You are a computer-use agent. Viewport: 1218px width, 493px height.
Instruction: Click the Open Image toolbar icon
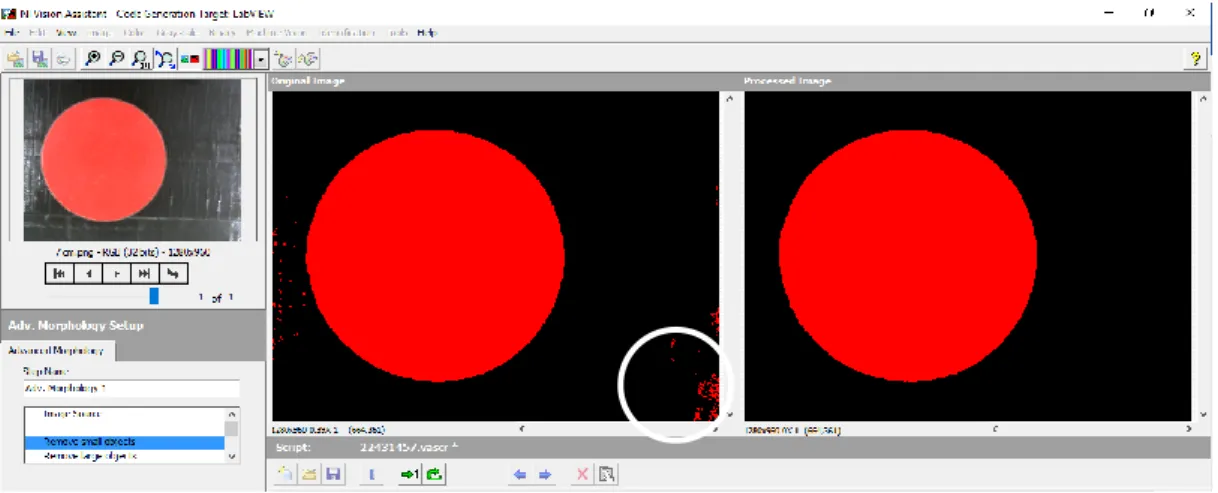click(16, 59)
